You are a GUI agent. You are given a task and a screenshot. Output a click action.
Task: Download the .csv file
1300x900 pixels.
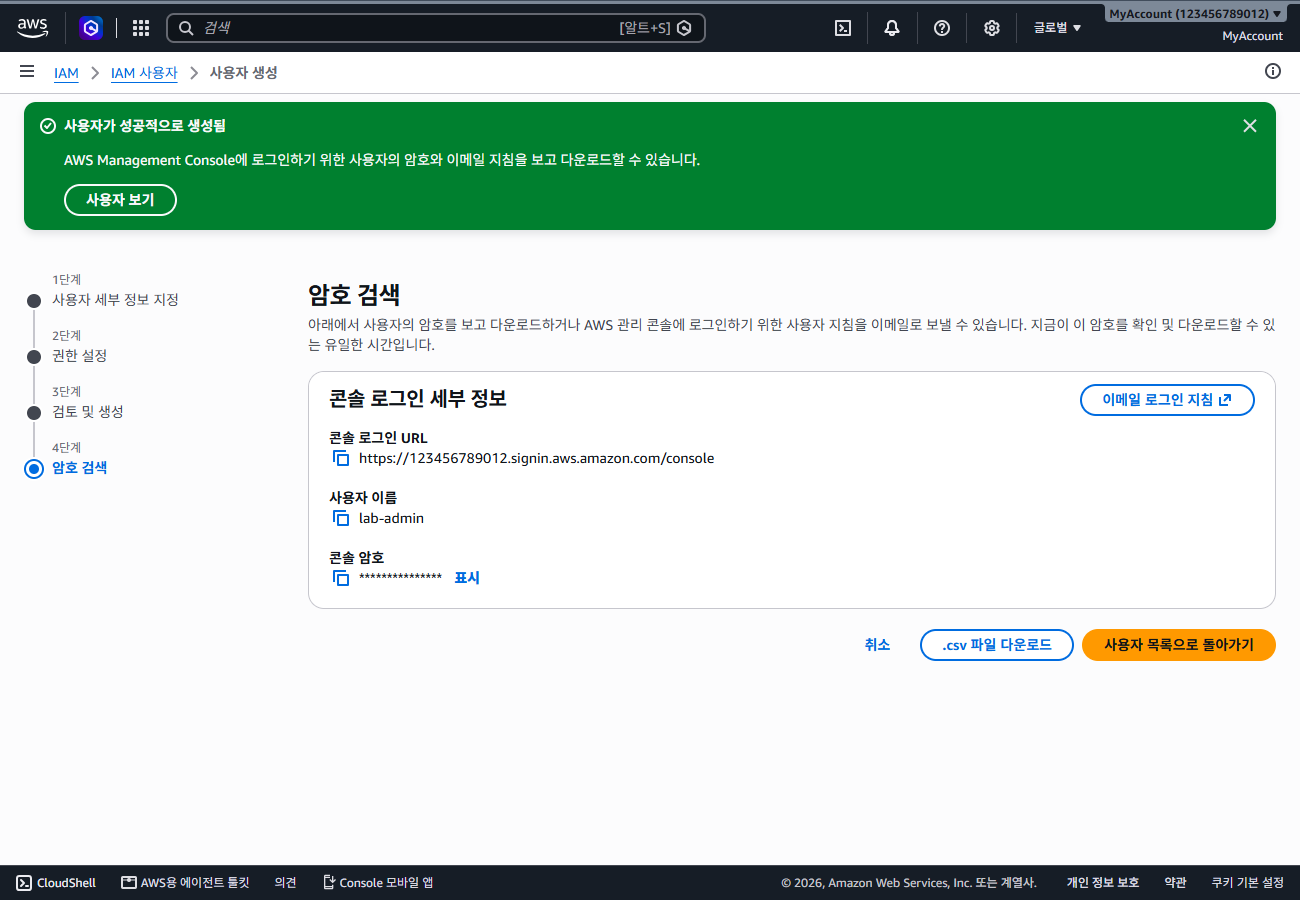(997, 645)
